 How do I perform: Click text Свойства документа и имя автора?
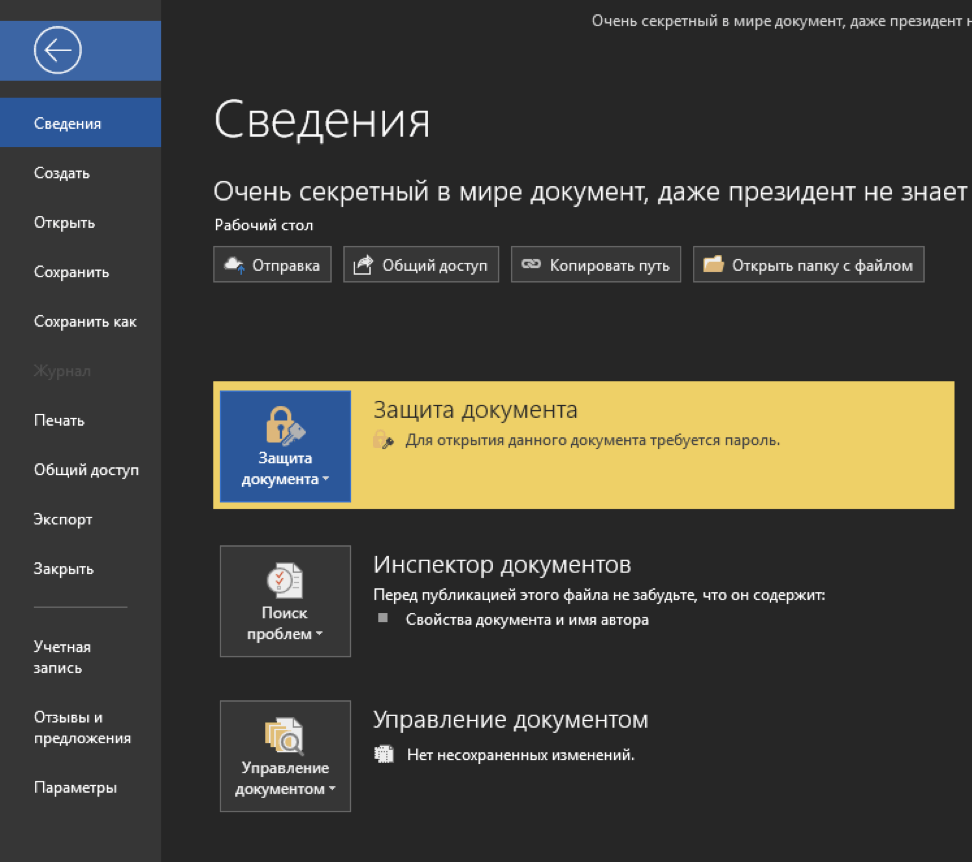click(527, 620)
